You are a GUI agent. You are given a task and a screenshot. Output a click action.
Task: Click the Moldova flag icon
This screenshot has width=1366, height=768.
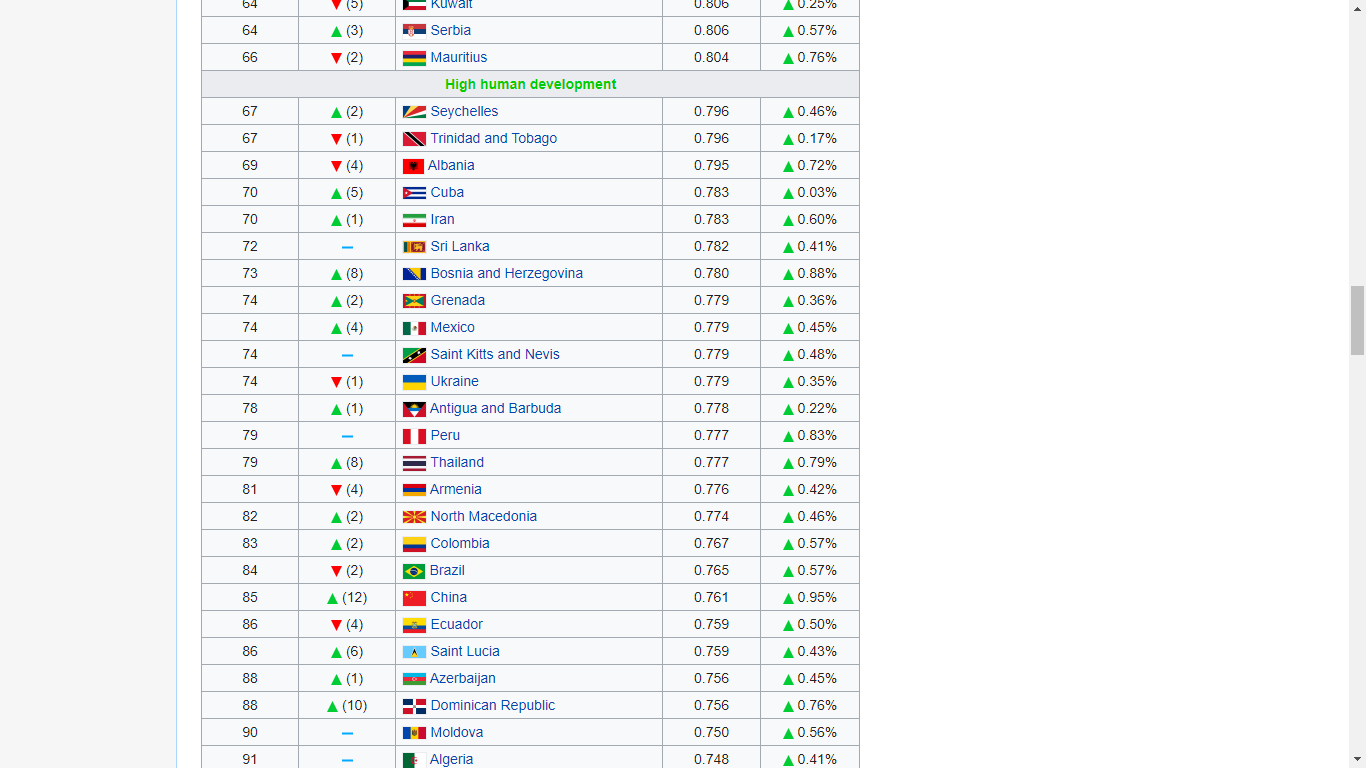(414, 733)
